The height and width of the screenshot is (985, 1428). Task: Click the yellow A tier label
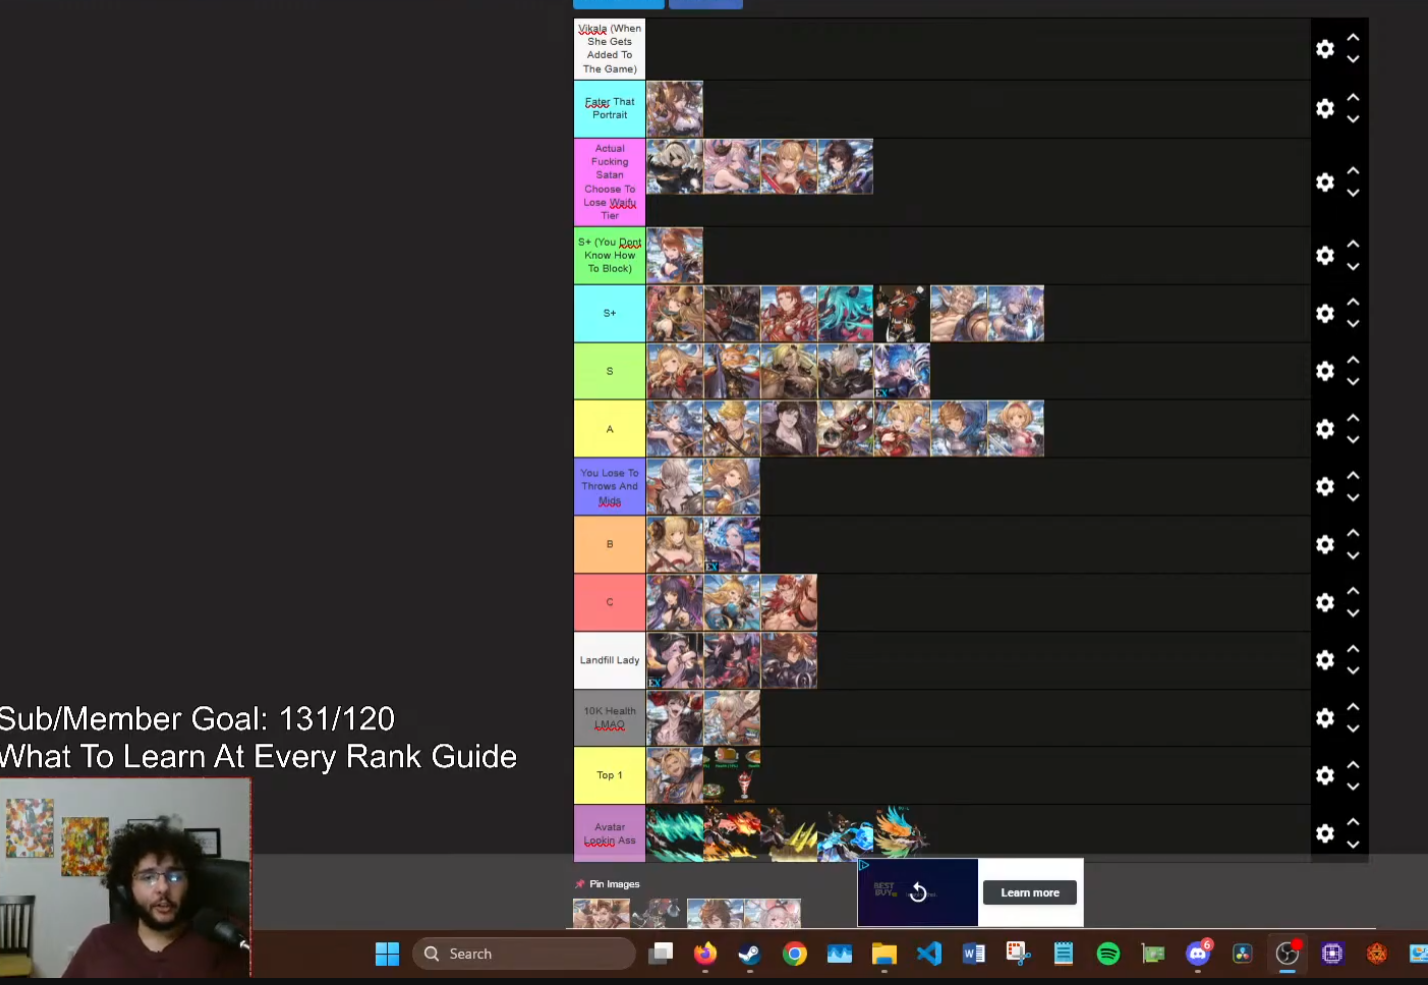[609, 429]
